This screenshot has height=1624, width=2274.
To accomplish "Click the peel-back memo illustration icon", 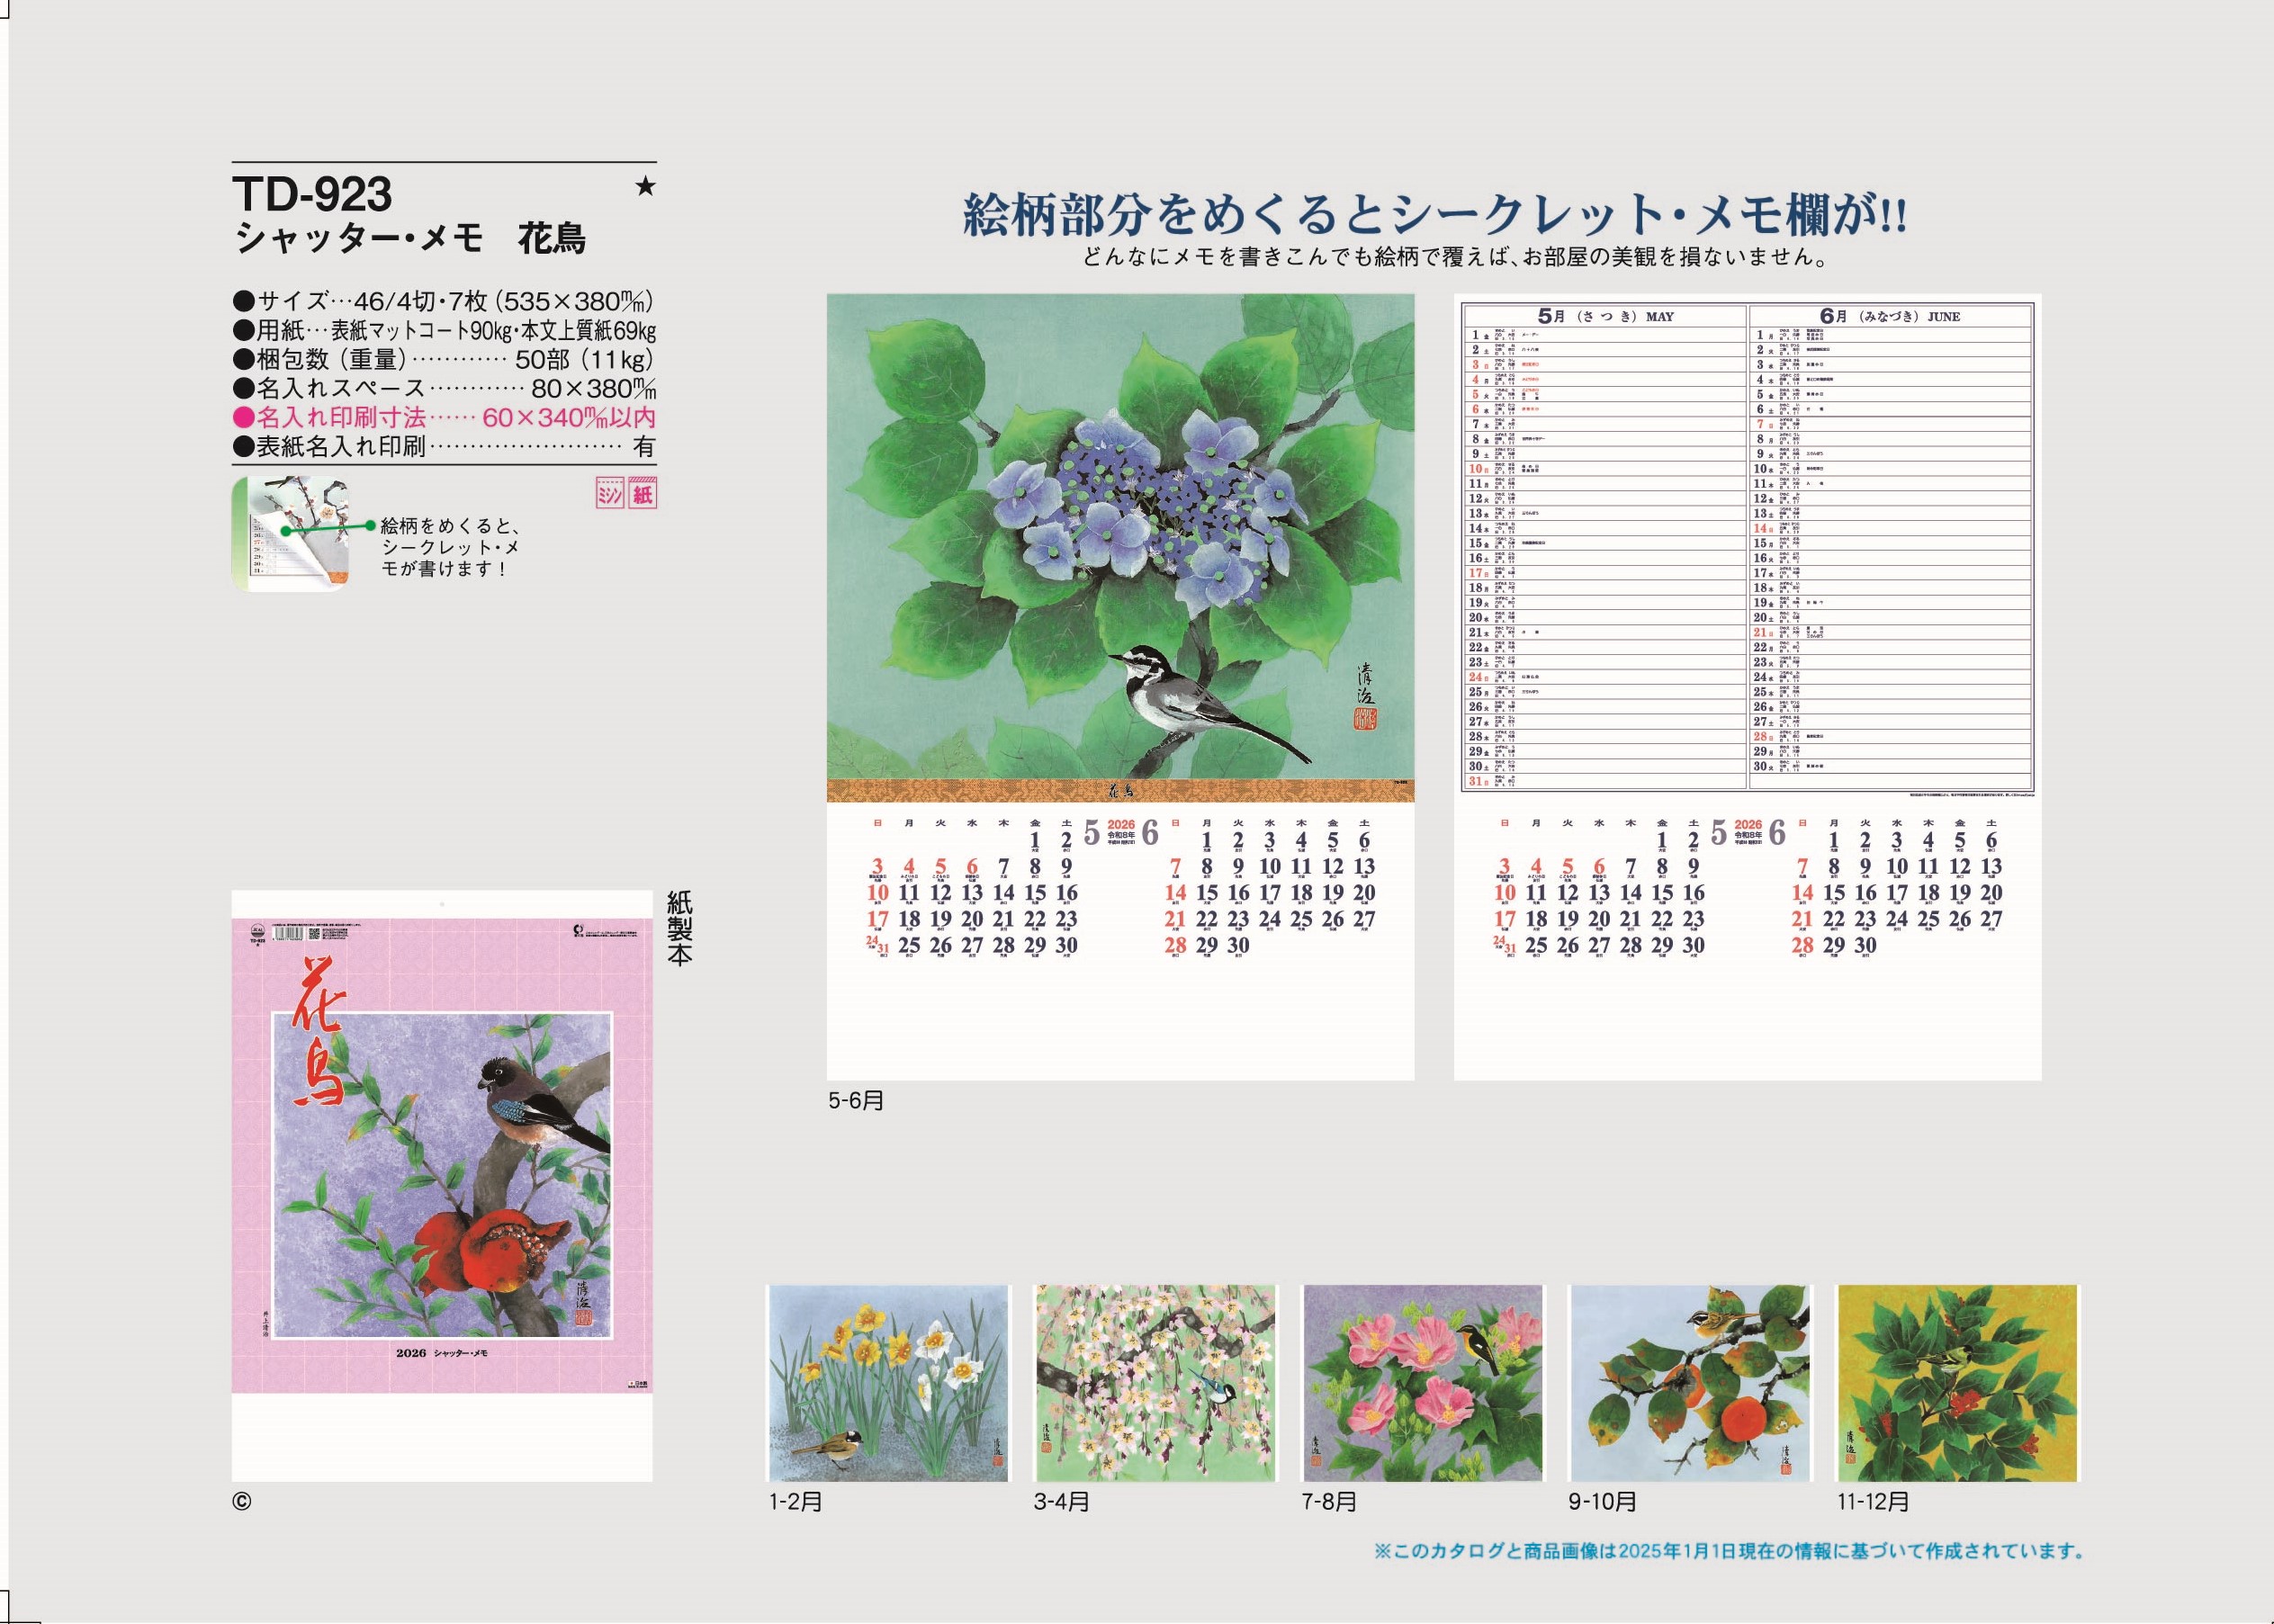I will click(290, 534).
